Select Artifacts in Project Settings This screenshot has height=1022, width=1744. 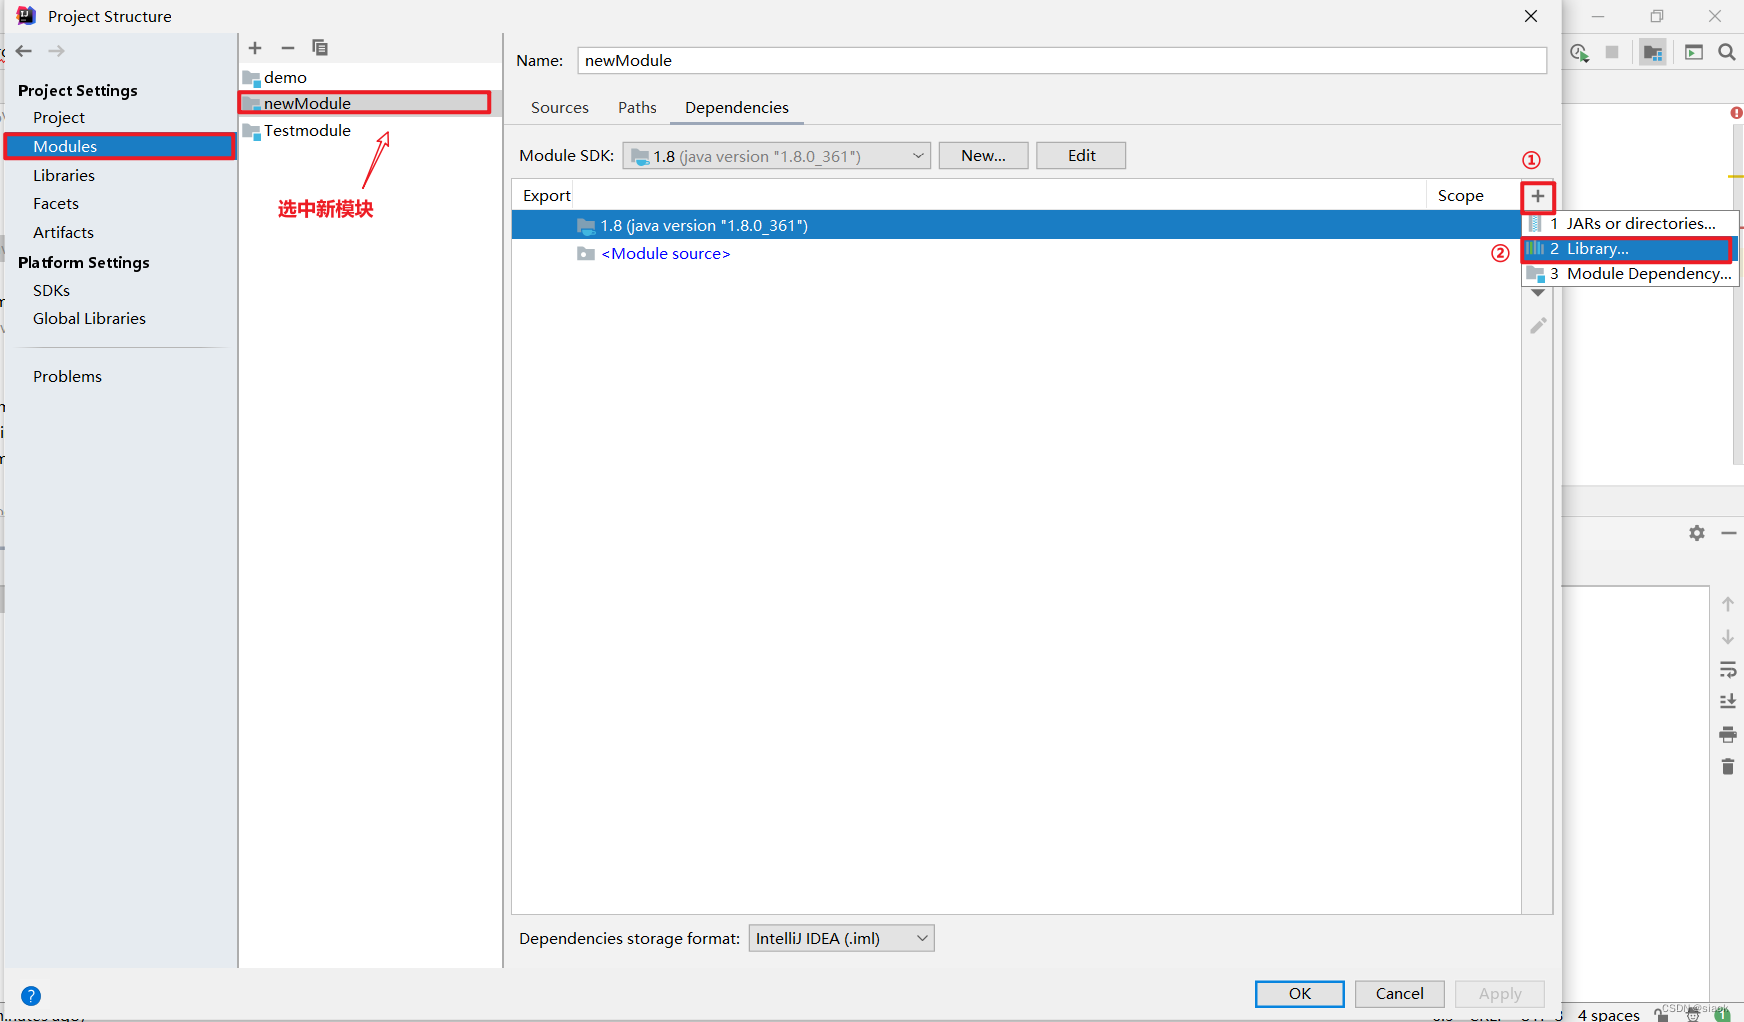coord(63,233)
